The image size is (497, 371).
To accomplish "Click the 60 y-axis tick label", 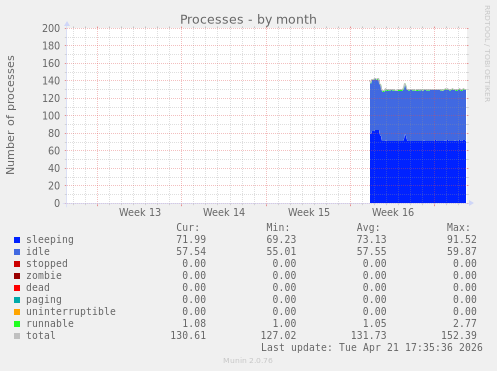I will coord(54,151).
